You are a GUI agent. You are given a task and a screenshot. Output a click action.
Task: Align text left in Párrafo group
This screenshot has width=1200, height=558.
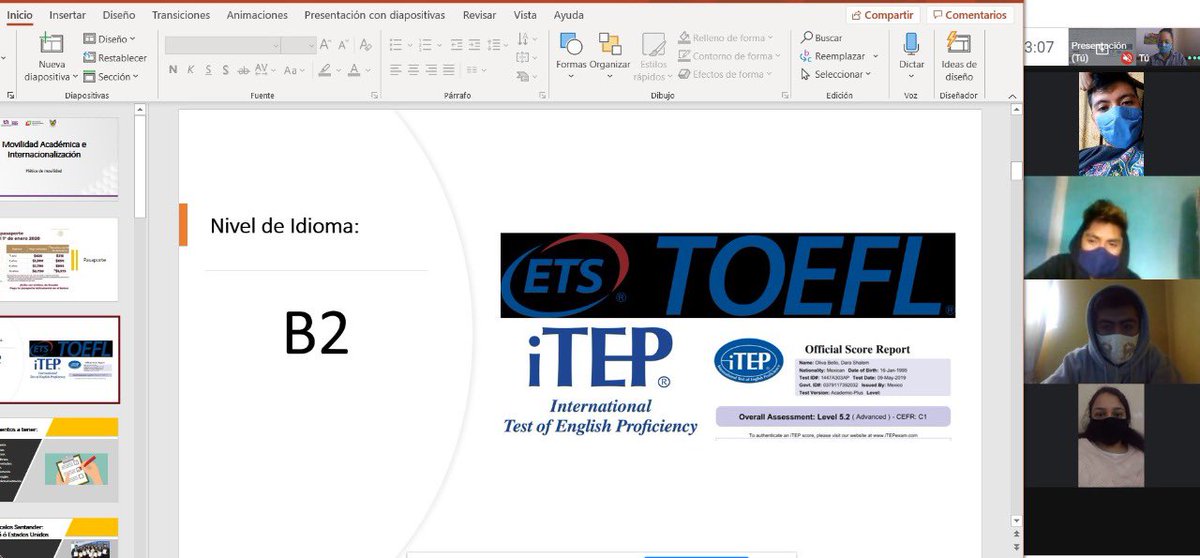[x=396, y=70]
